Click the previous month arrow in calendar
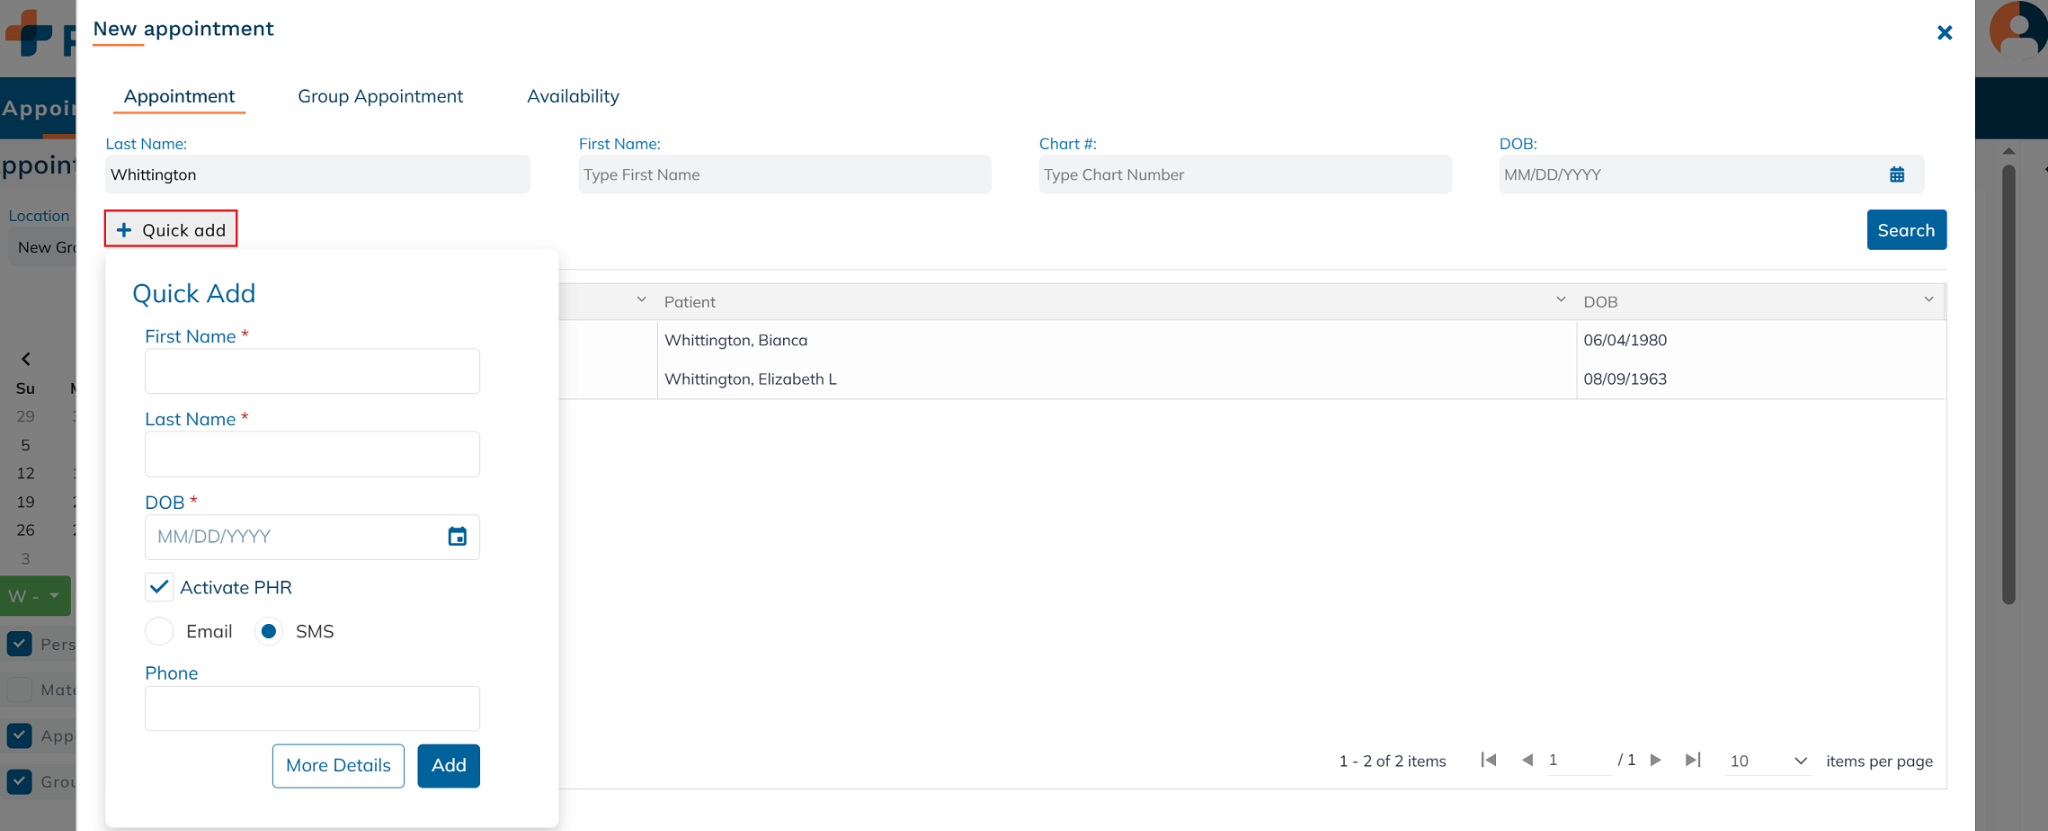The width and height of the screenshot is (2048, 831). click(26, 359)
